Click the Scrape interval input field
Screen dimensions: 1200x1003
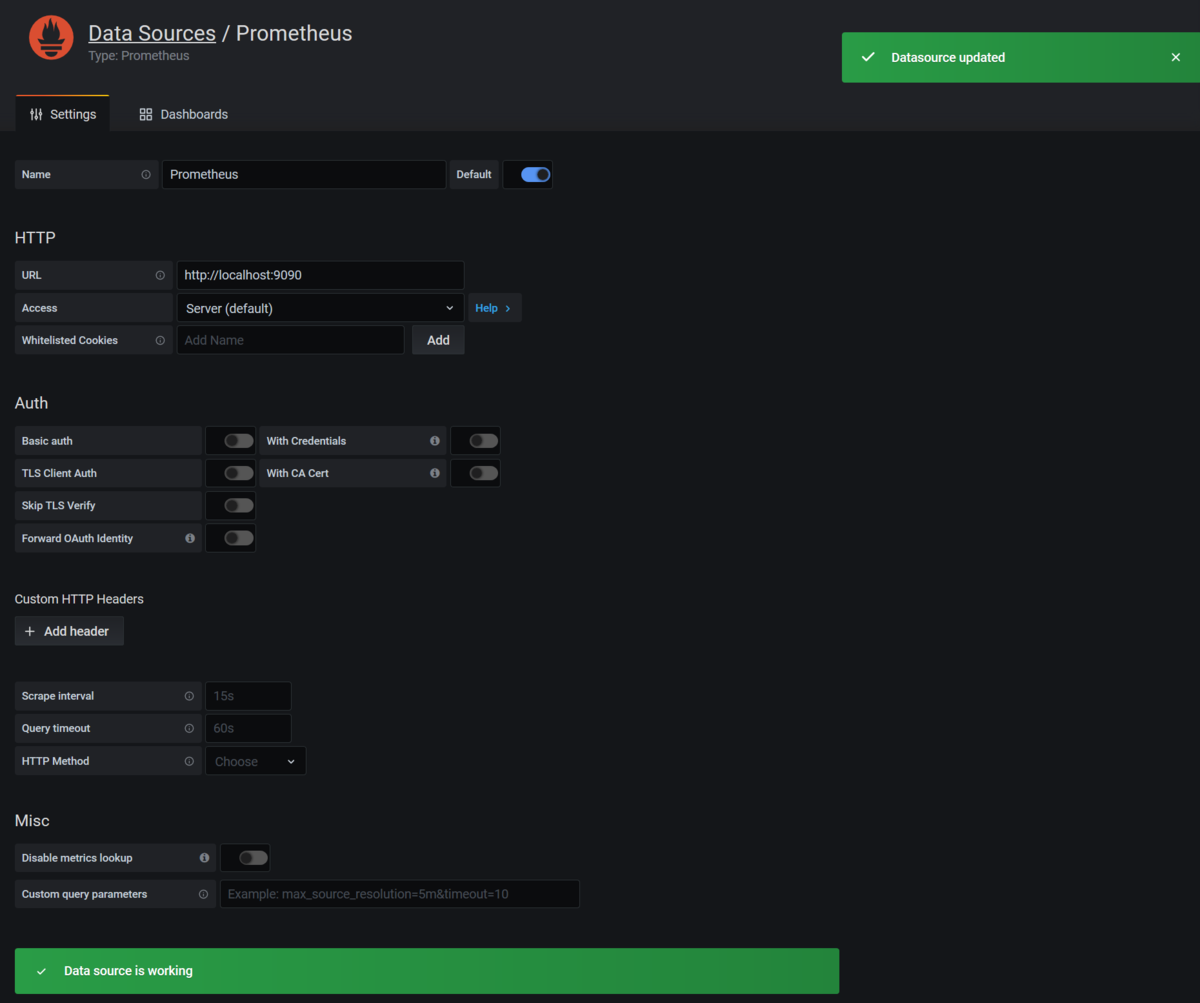click(248, 696)
